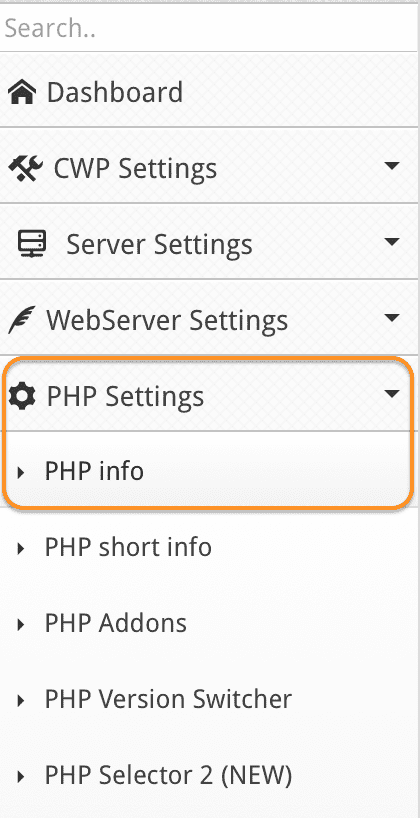Click into the Search input field
Image resolution: width=420 pixels, height=818 pixels.
pos(210,28)
